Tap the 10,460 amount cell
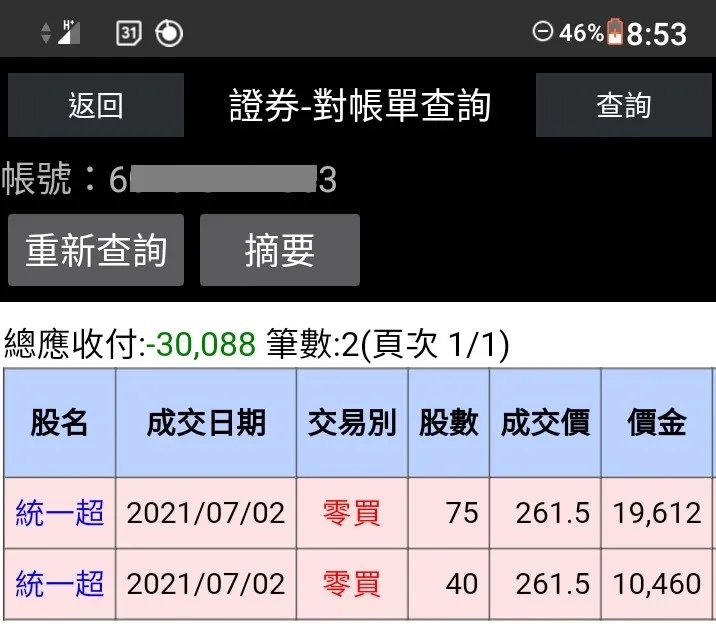Viewport: 716px width, 624px height. click(657, 584)
